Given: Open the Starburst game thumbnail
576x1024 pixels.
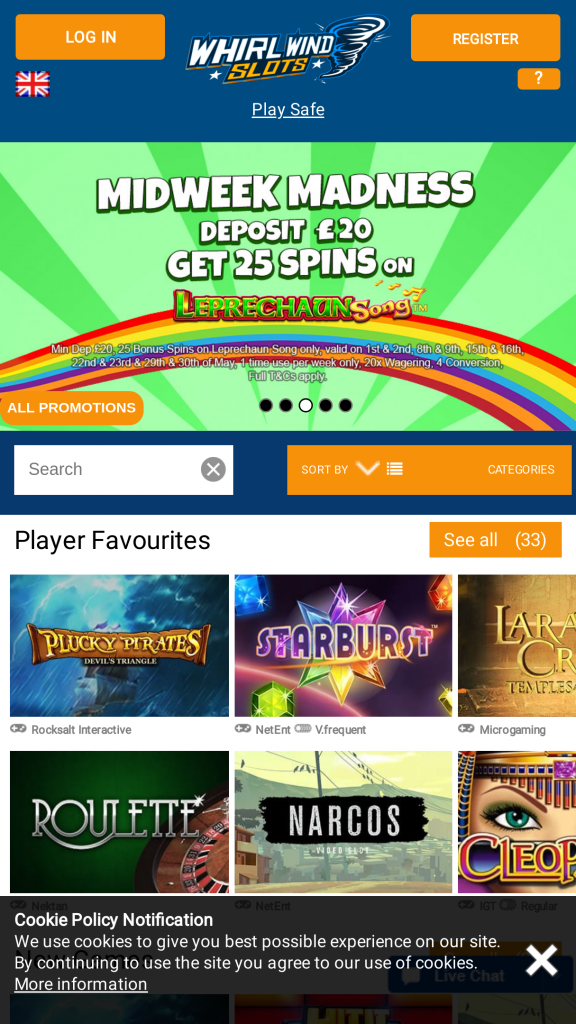Looking at the screenshot, I should 344,645.
